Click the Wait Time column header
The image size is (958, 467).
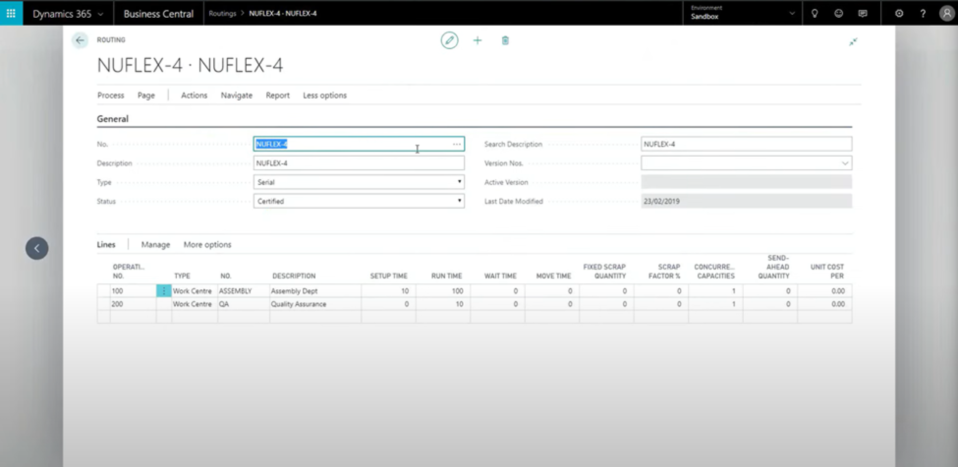[500, 276]
